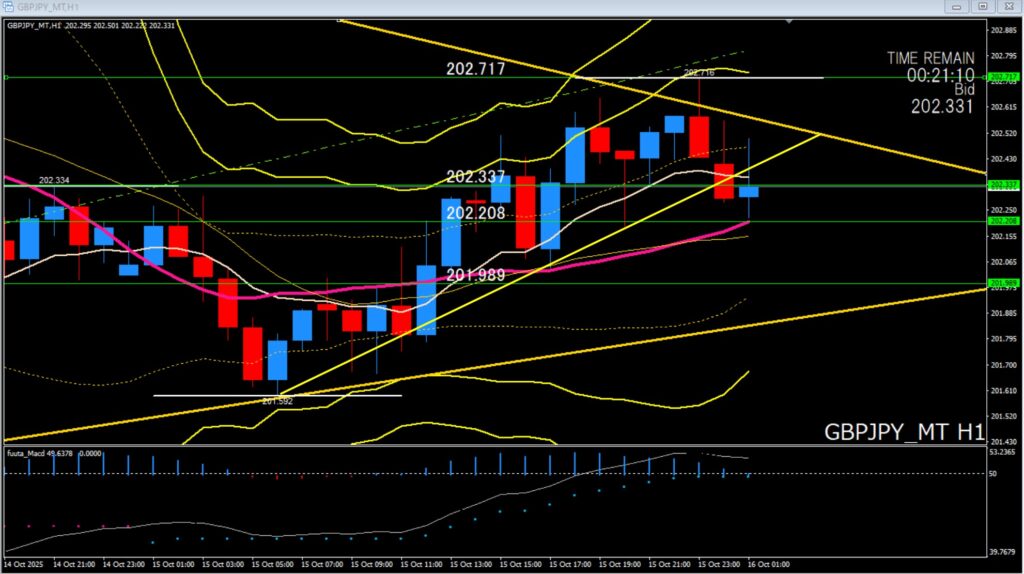Image resolution: width=1024 pixels, height=574 pixels.
Task: Click the 202.885 value on price scale
Action: click(1002, 29)
